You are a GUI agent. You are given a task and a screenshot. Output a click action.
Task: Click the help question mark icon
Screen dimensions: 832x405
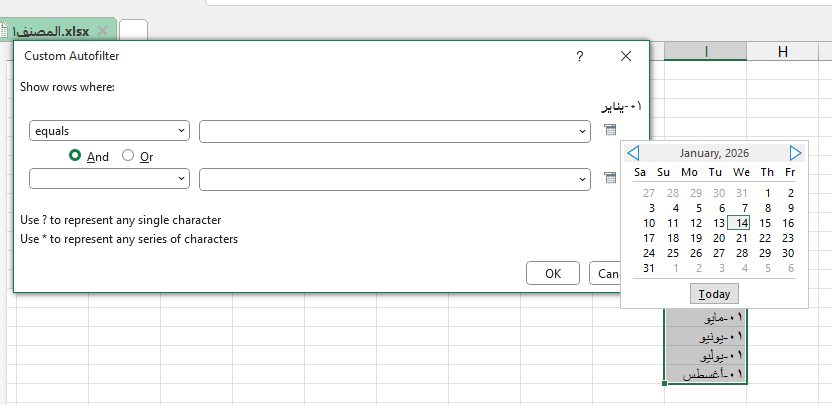[x=579, y=57]
